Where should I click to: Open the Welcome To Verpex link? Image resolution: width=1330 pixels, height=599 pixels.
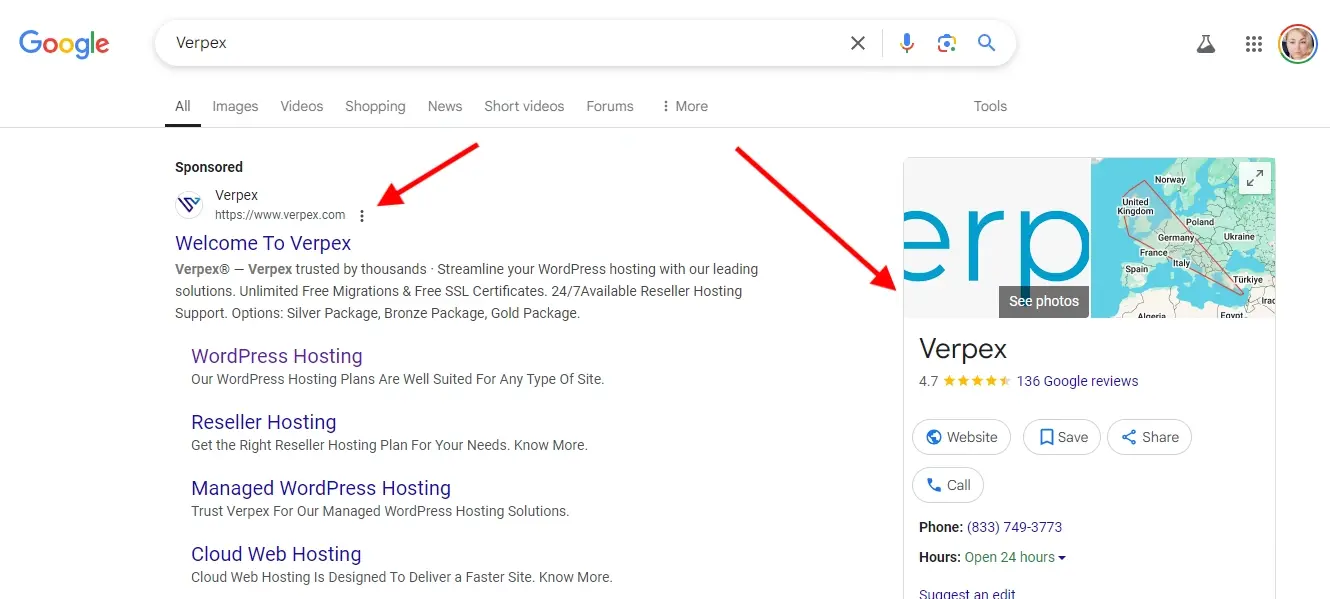tap(263, 243)
